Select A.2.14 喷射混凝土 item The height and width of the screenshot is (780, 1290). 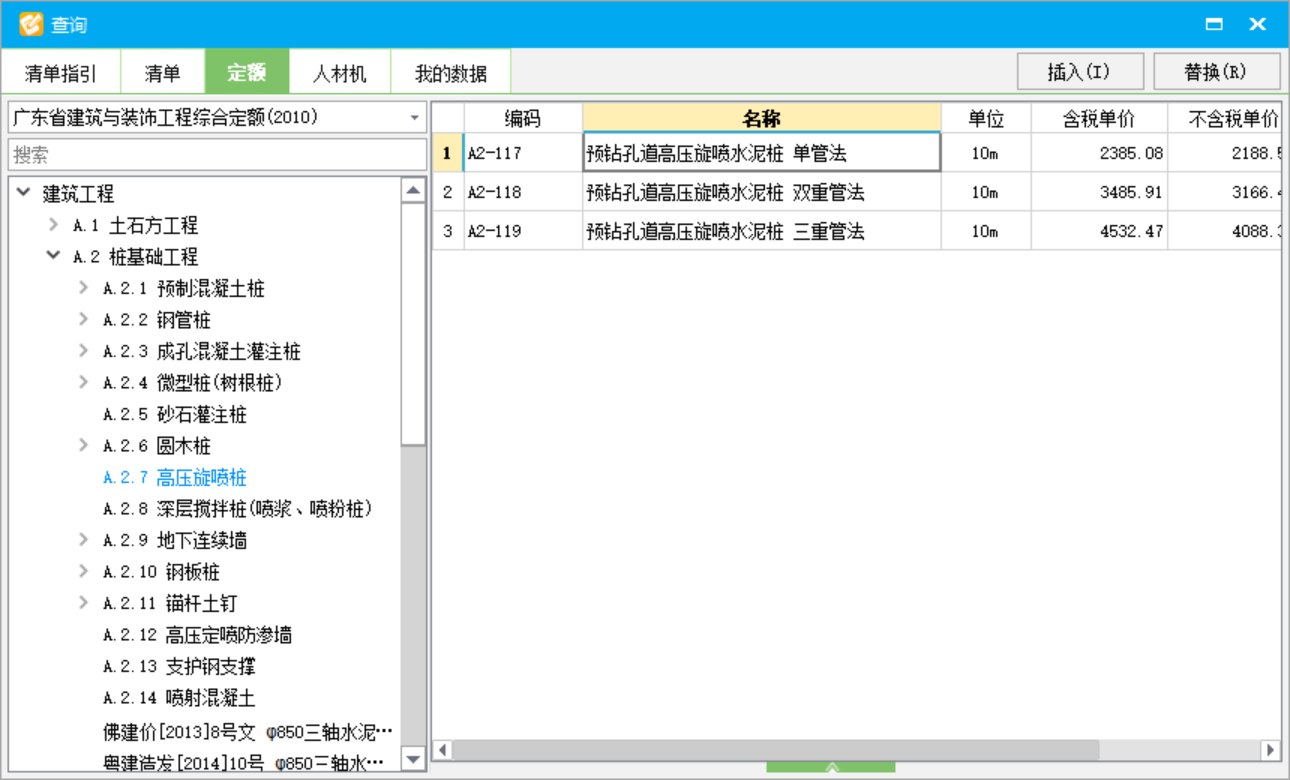click(x=179, y=698)
